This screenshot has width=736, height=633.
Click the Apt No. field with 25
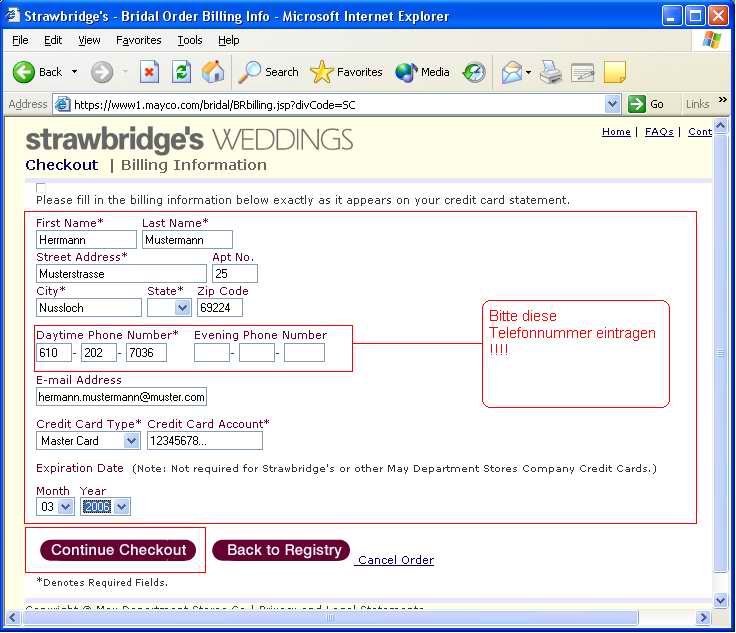point(235,274)
